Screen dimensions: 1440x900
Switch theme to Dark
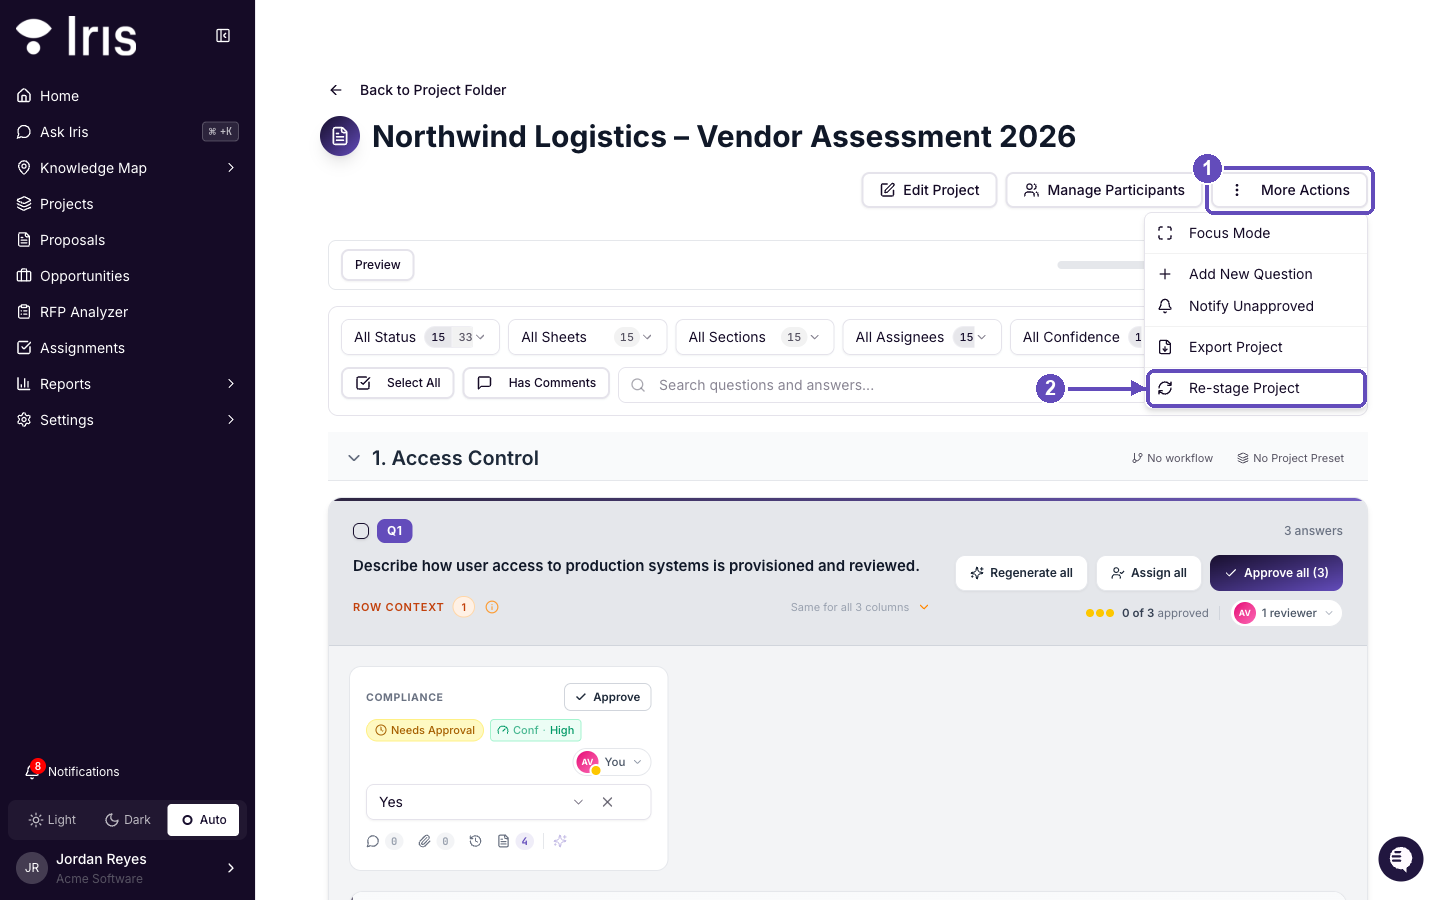128,820
